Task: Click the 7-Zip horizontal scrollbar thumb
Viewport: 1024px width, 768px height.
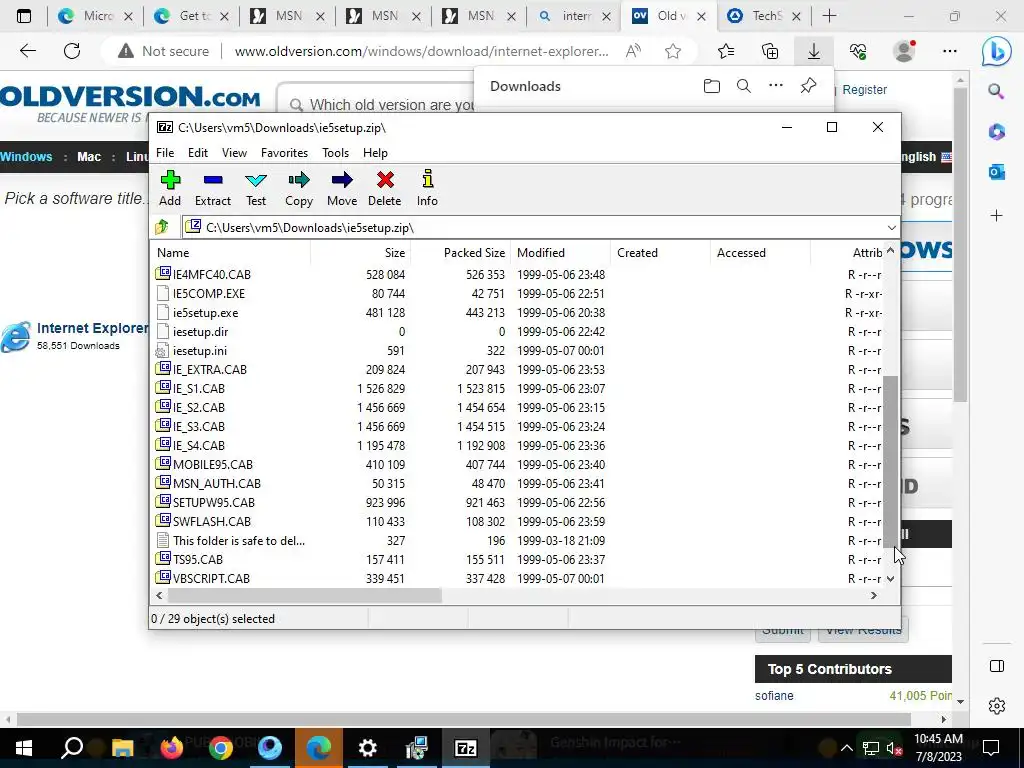Action: click(x=305, y=596)
